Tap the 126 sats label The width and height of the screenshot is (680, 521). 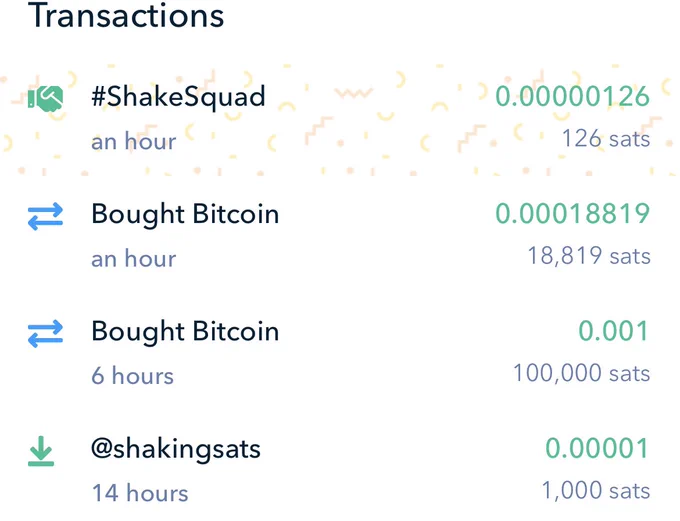[606, 139]
